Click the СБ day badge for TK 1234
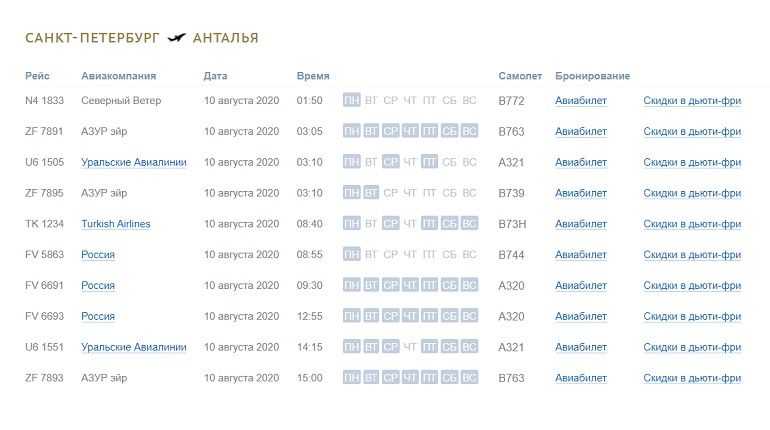The height and width of the screenshot is (430, 770). [449, 224]
